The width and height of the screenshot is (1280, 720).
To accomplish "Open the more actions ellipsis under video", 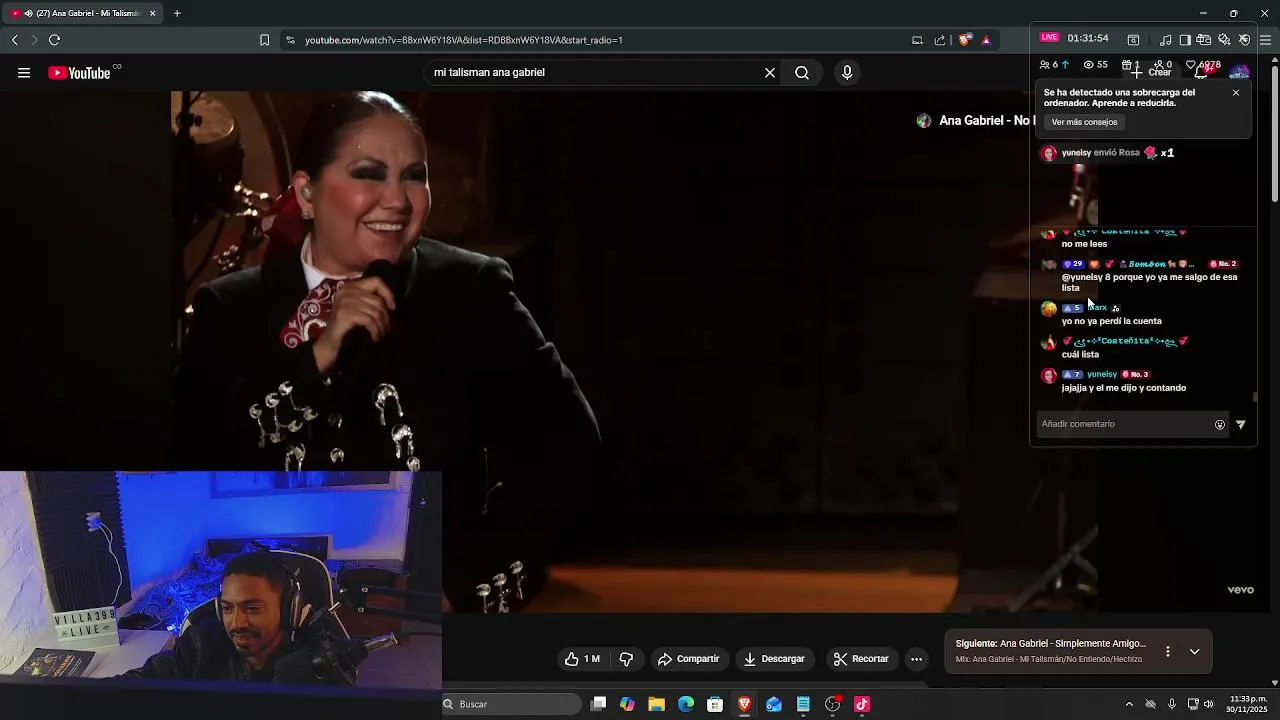I will pyautogui.click(x=916, y=659).
